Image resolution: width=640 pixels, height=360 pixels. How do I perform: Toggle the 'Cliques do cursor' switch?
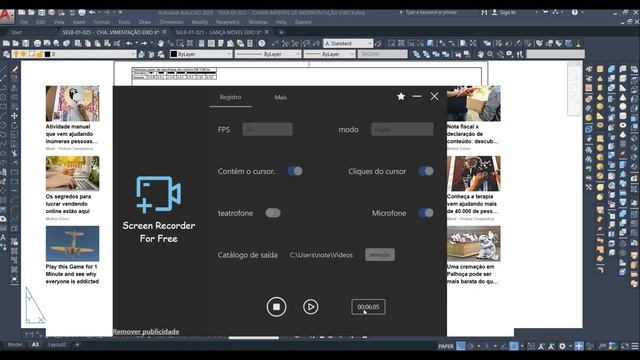pyautogui.click(x=426, y=171)
